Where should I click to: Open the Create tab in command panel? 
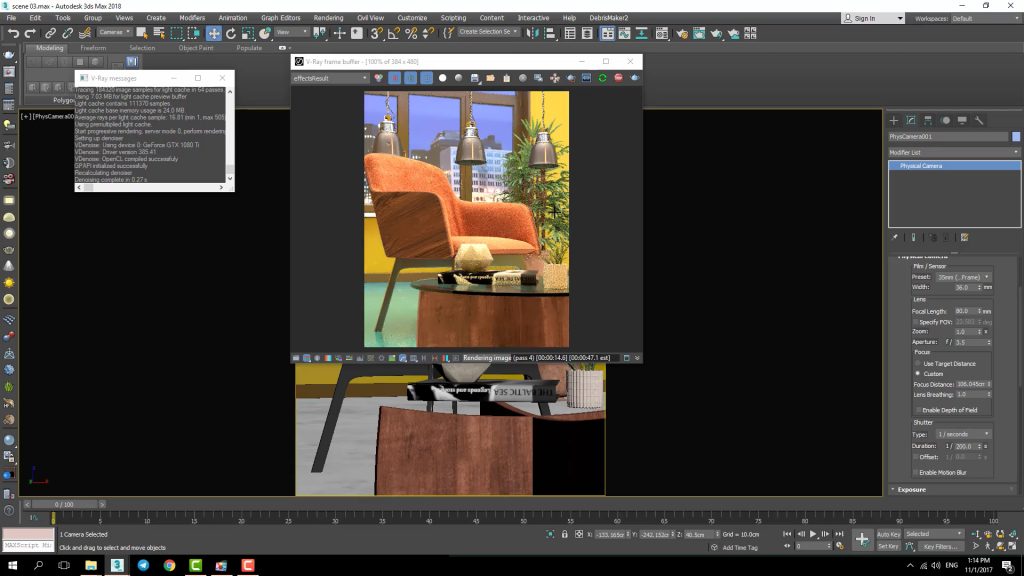(x=894, y=121)
